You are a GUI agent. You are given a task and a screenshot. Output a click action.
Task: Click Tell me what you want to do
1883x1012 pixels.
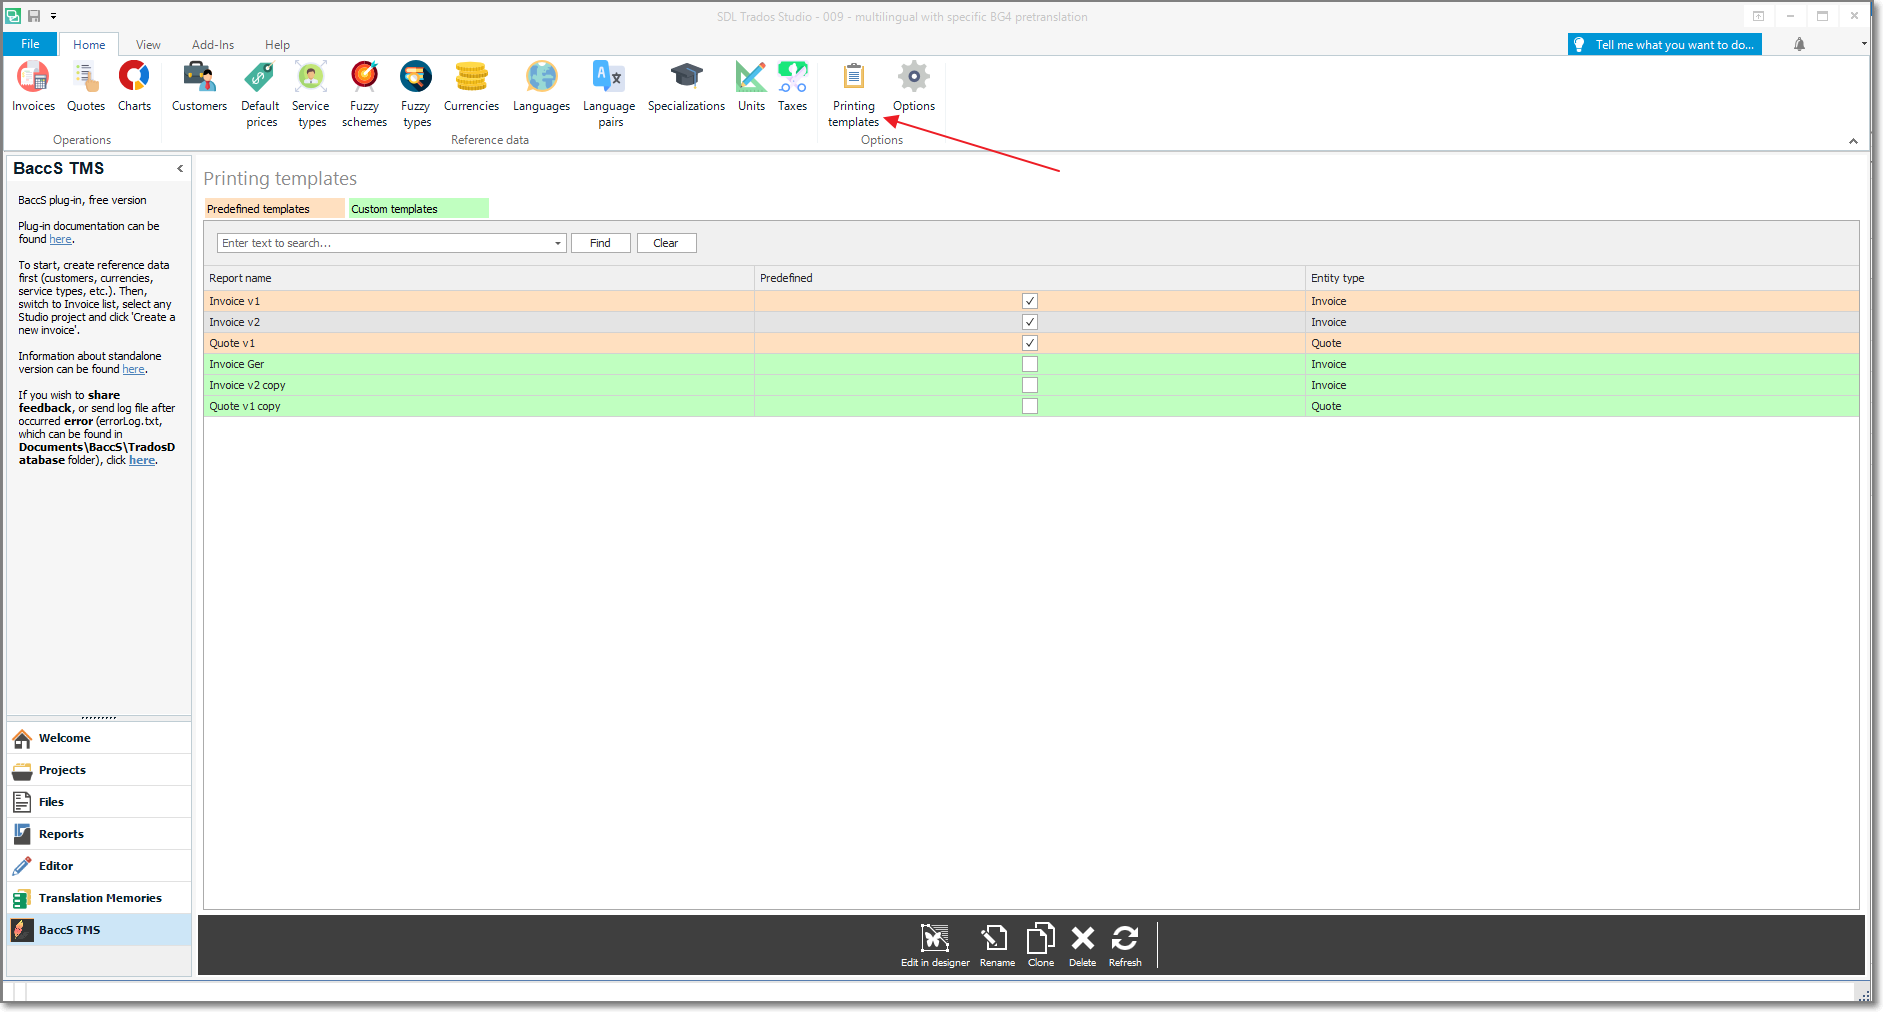(x=1665, y=44)
